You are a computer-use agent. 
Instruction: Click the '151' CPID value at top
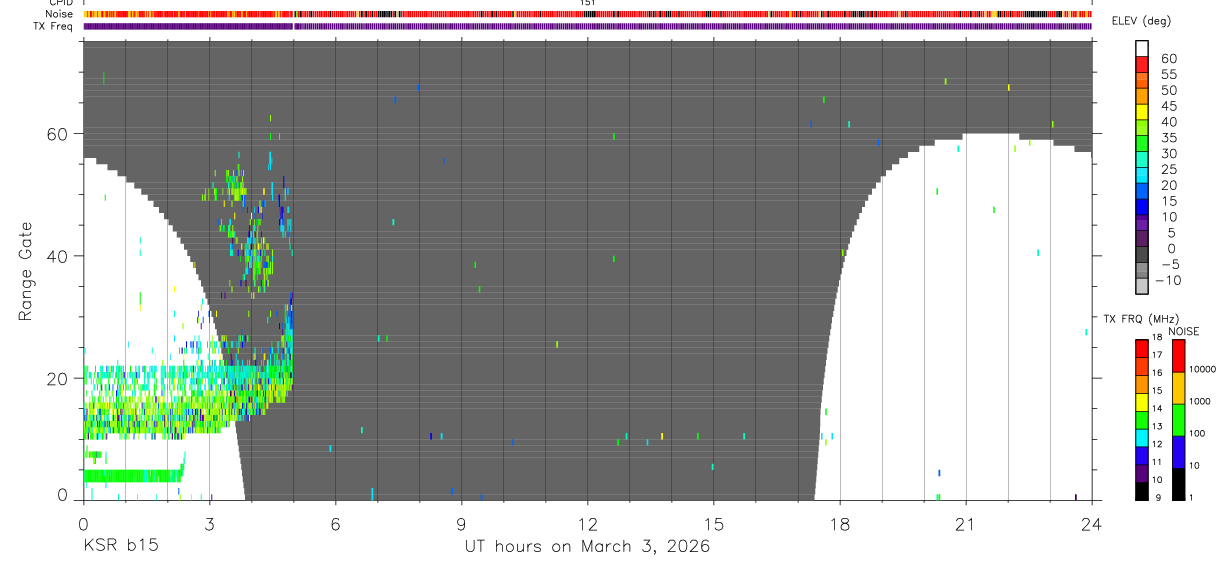point(588,3)
